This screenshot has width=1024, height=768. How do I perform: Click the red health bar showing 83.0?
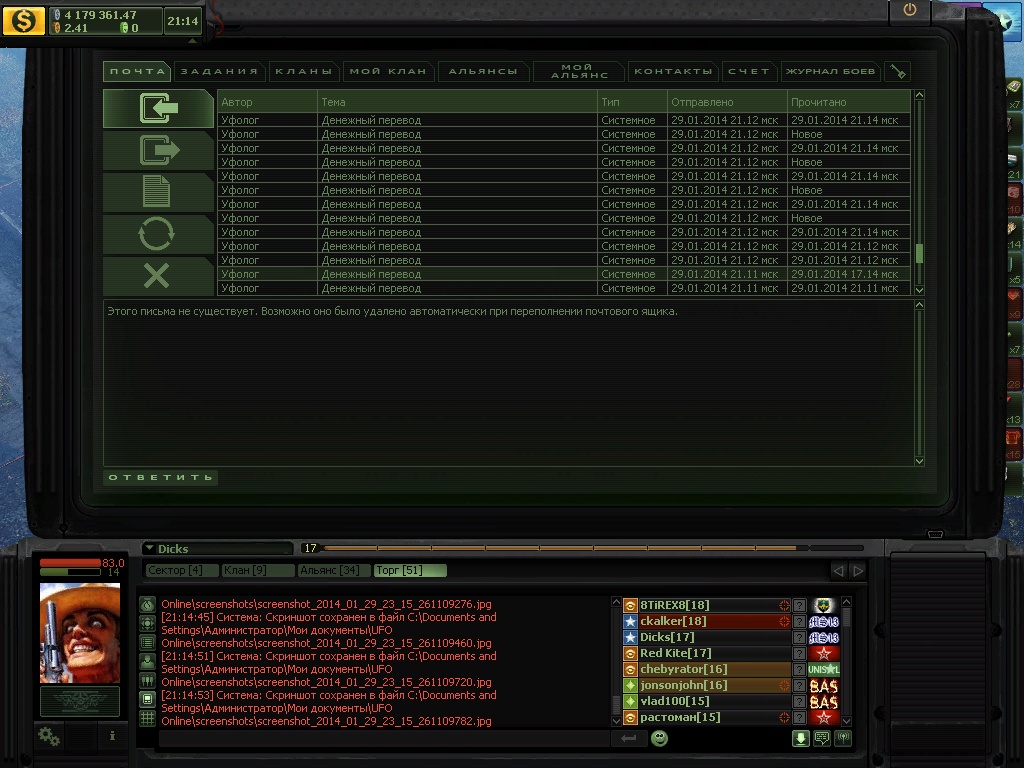pyautogui.click(x=71, y=563)
